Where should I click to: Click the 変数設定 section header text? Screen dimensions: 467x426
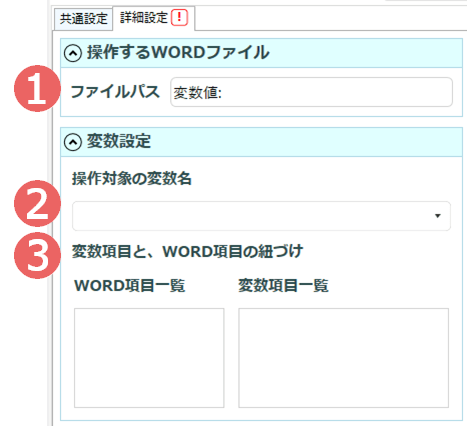coord(119,141)
